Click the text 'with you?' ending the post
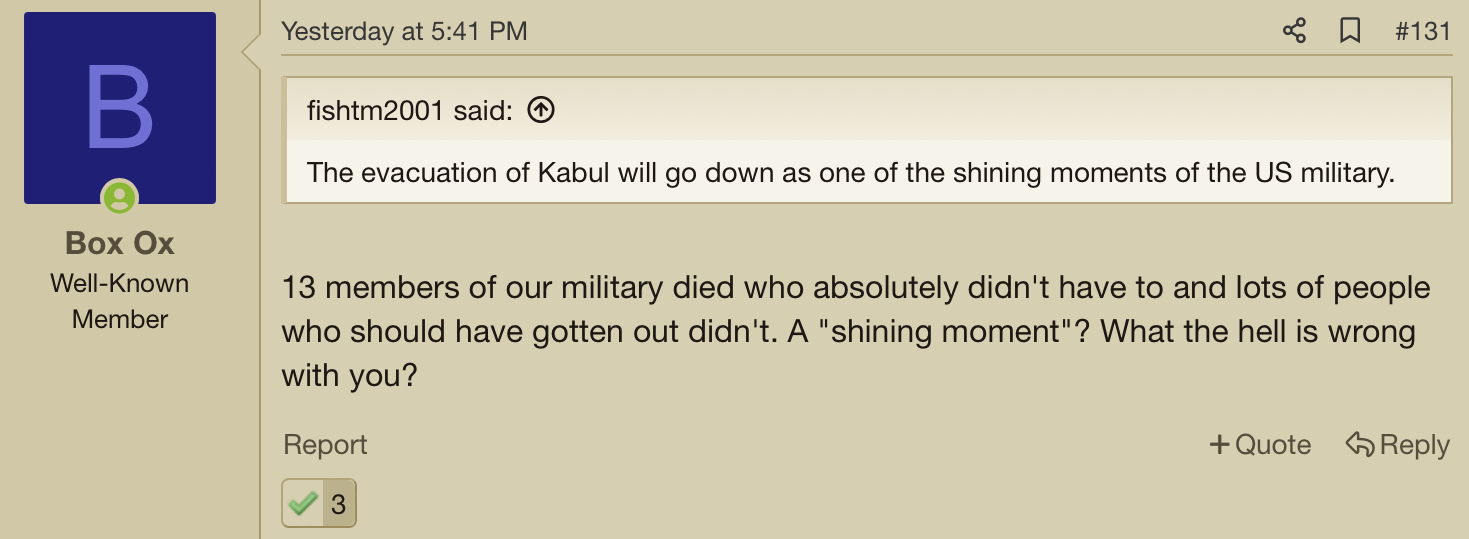 [x=349, y=377]
